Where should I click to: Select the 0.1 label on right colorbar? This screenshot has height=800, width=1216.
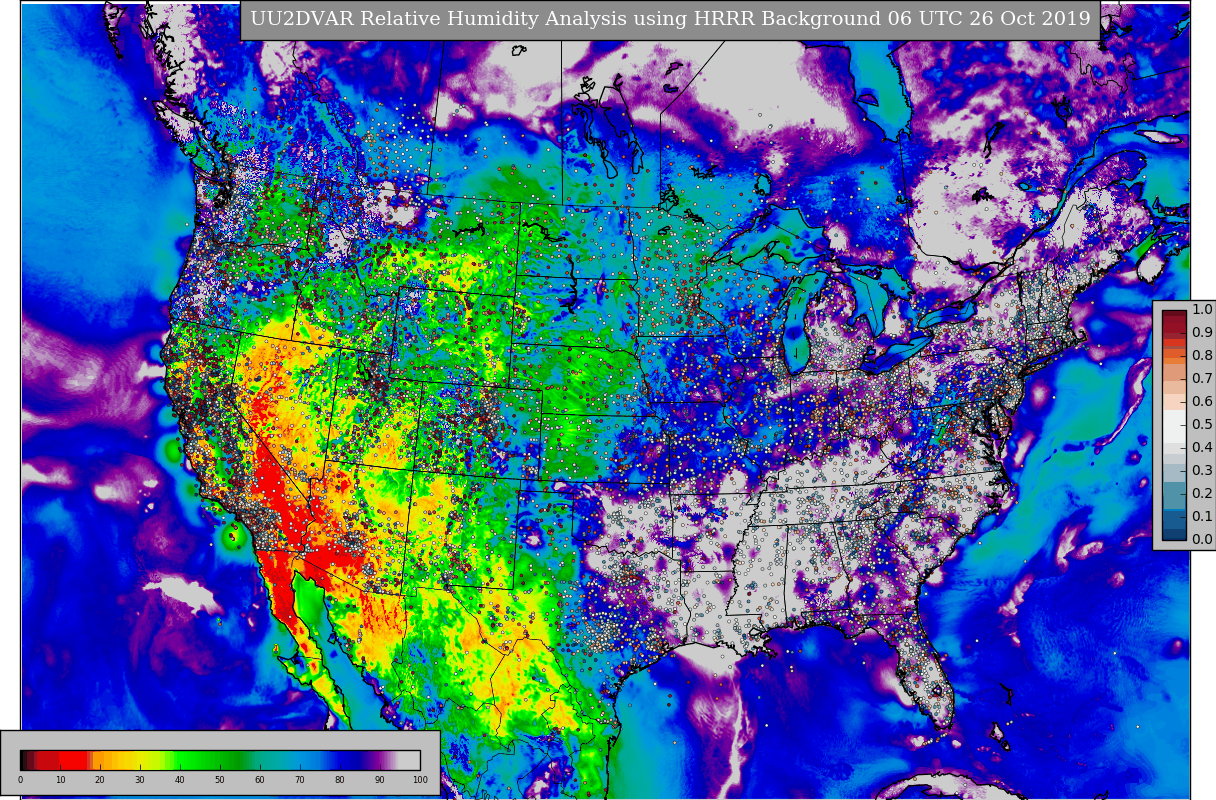coord(1202,517)
